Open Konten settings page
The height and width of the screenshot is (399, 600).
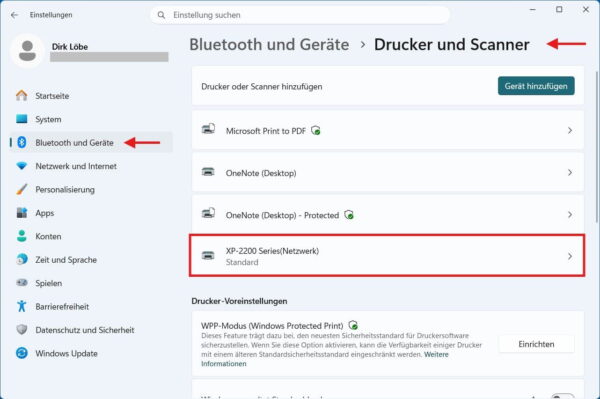pyautogui.click(x=91, y=236)
